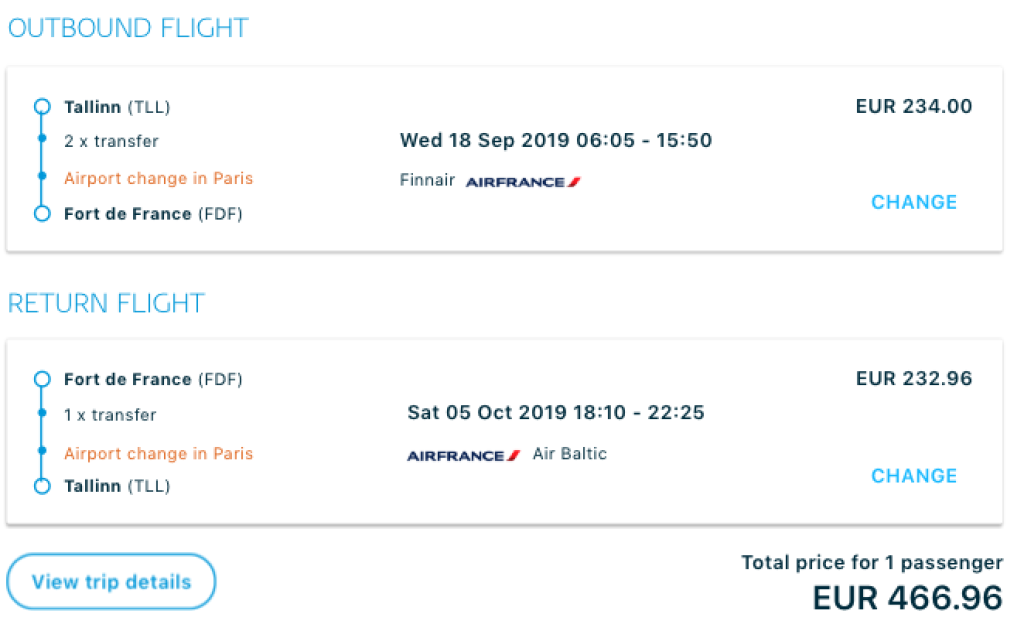Click the Air France logo in return flight

click(x=463, y=456)
